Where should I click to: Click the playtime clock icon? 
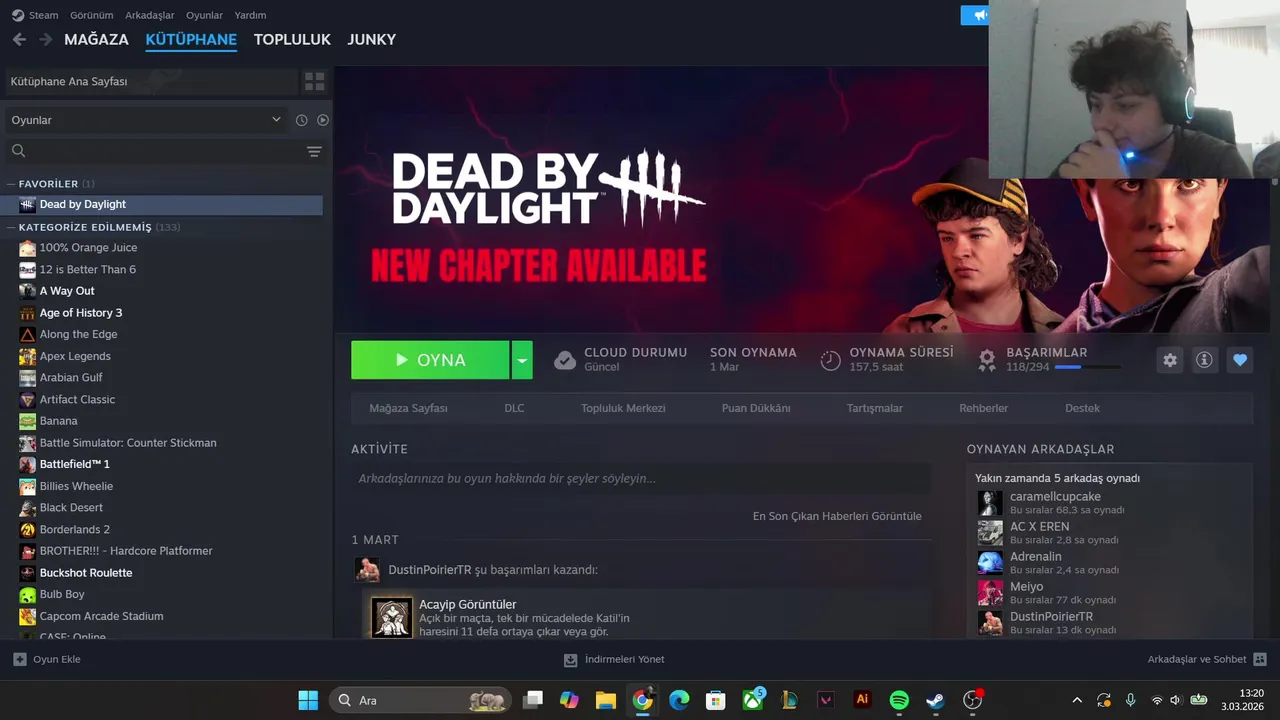tap(830, 360)
